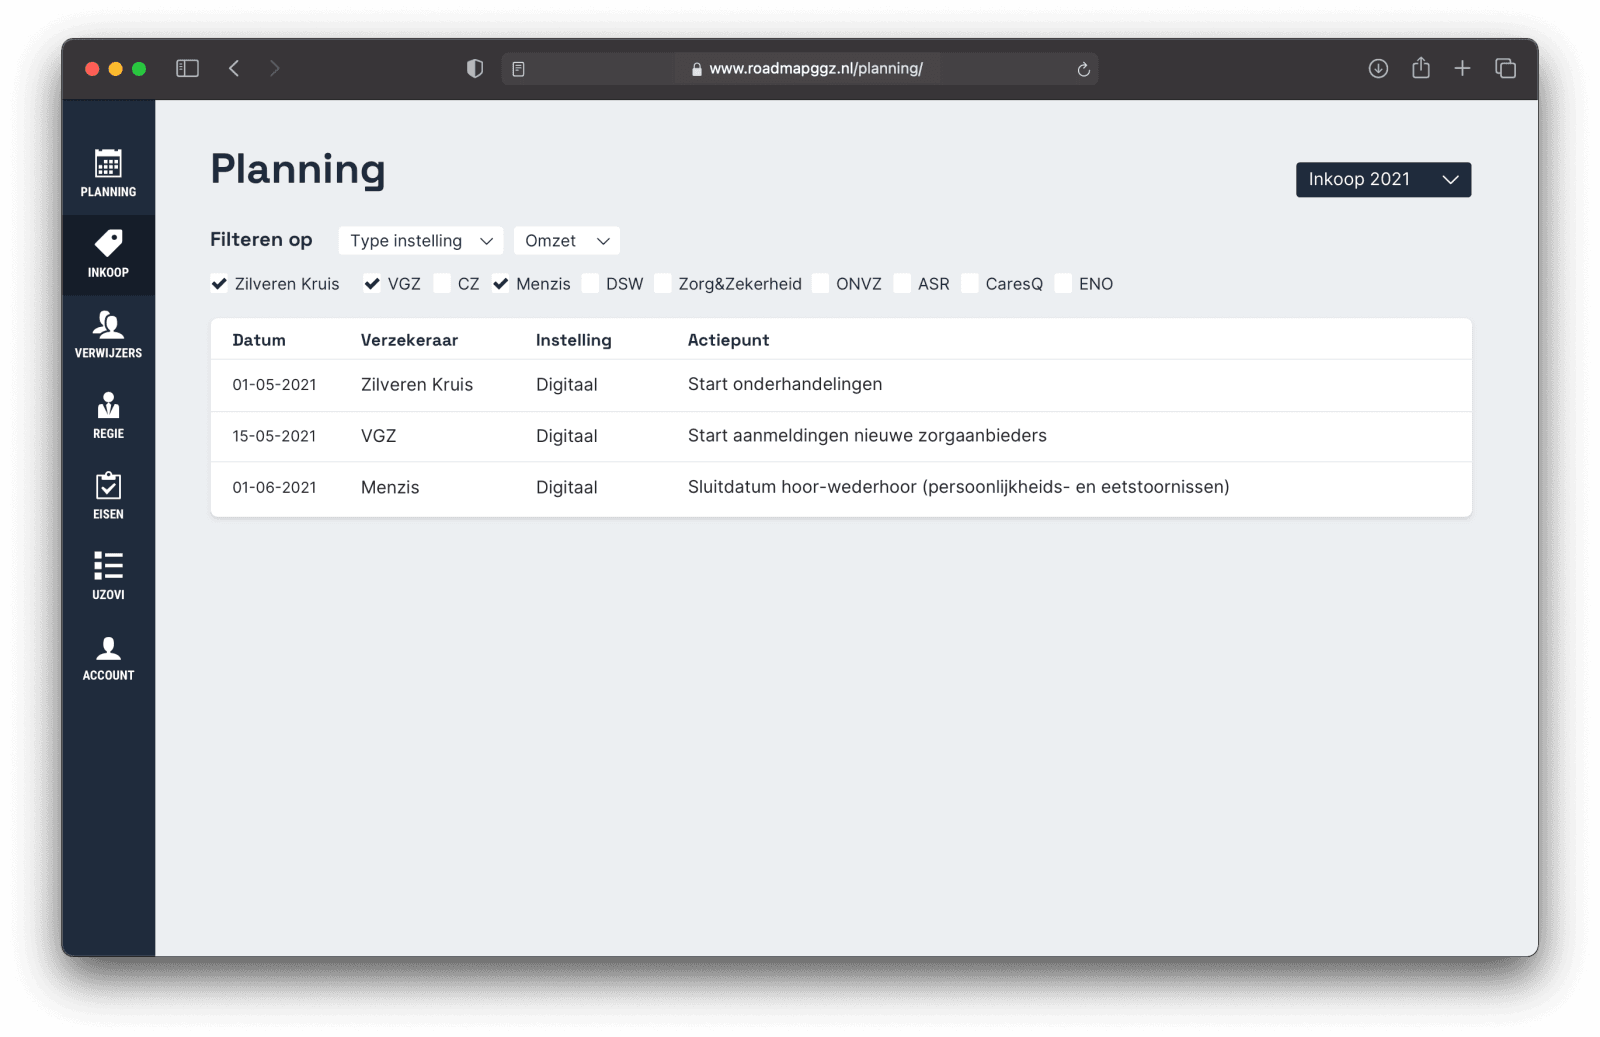The image size is (1600, 1037).
Task: Click VGZ in the Verzekeraar column
Action: pos(378,436)
